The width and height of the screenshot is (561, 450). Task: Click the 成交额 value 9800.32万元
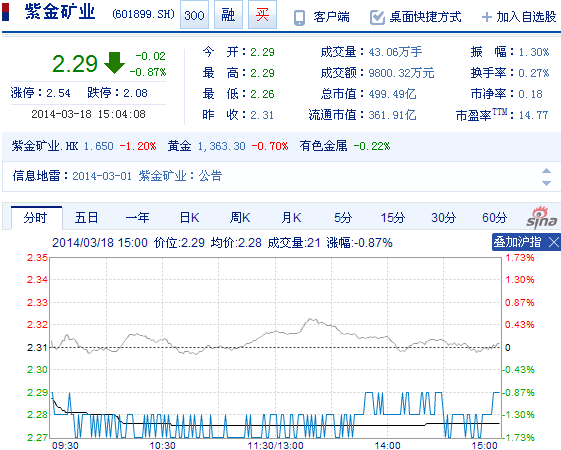tap(401, 73)
